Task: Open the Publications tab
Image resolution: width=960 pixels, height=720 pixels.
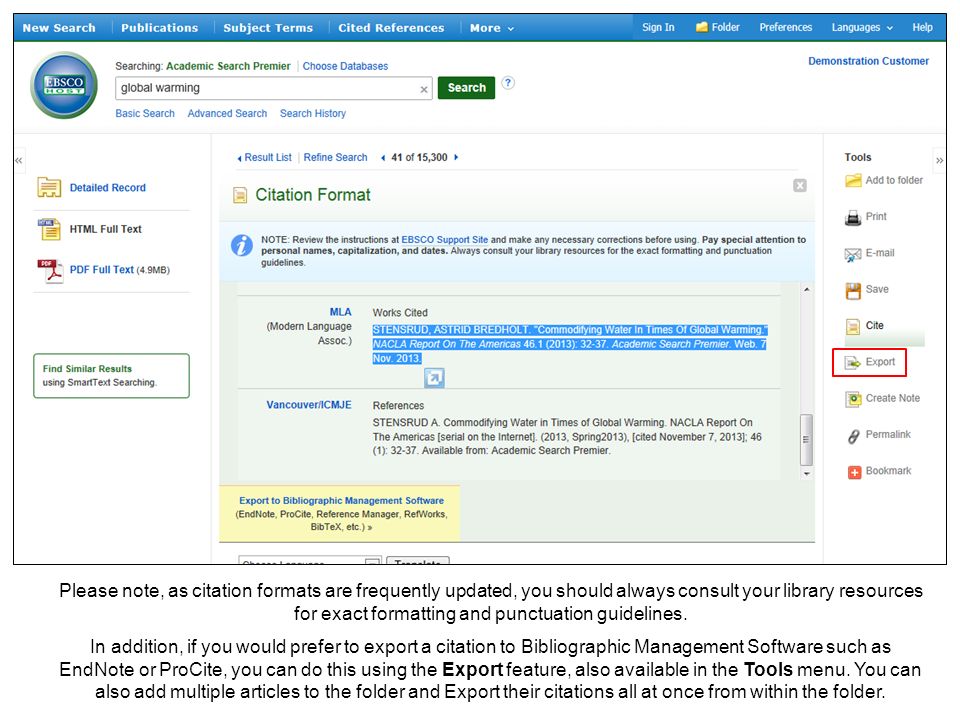Action: 160,28
